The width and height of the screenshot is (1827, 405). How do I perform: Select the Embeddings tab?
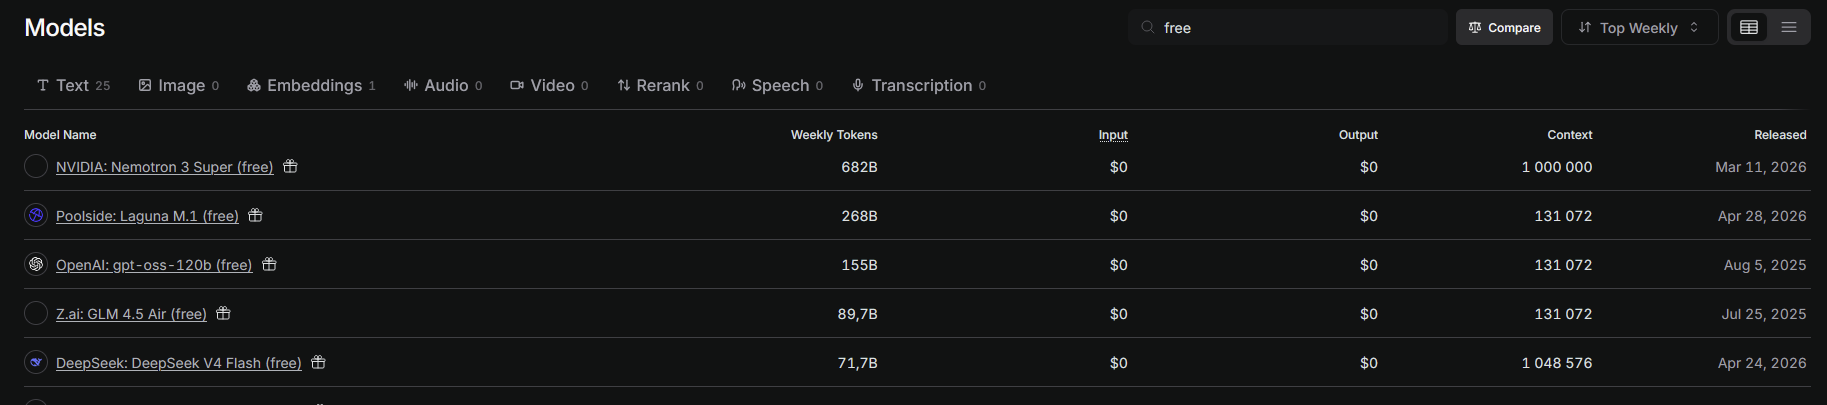[x=311, y=85]
